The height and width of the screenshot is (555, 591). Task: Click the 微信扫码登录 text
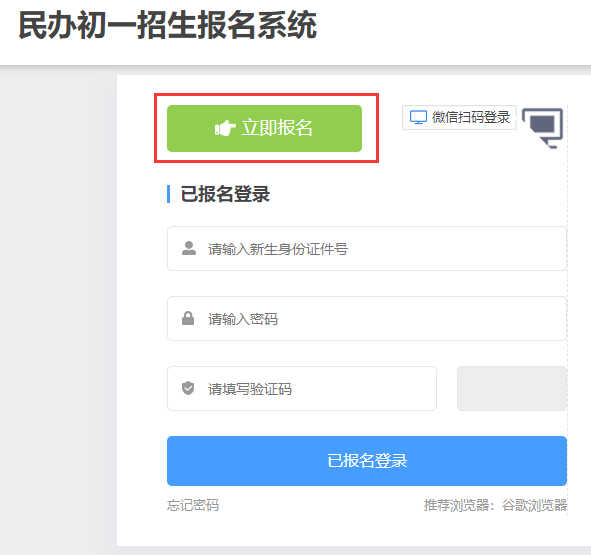coord(471,117)
